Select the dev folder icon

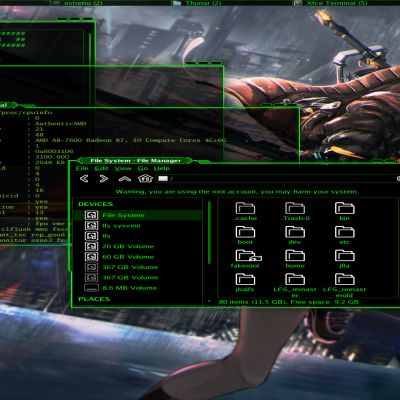click(x=295, y=232)
